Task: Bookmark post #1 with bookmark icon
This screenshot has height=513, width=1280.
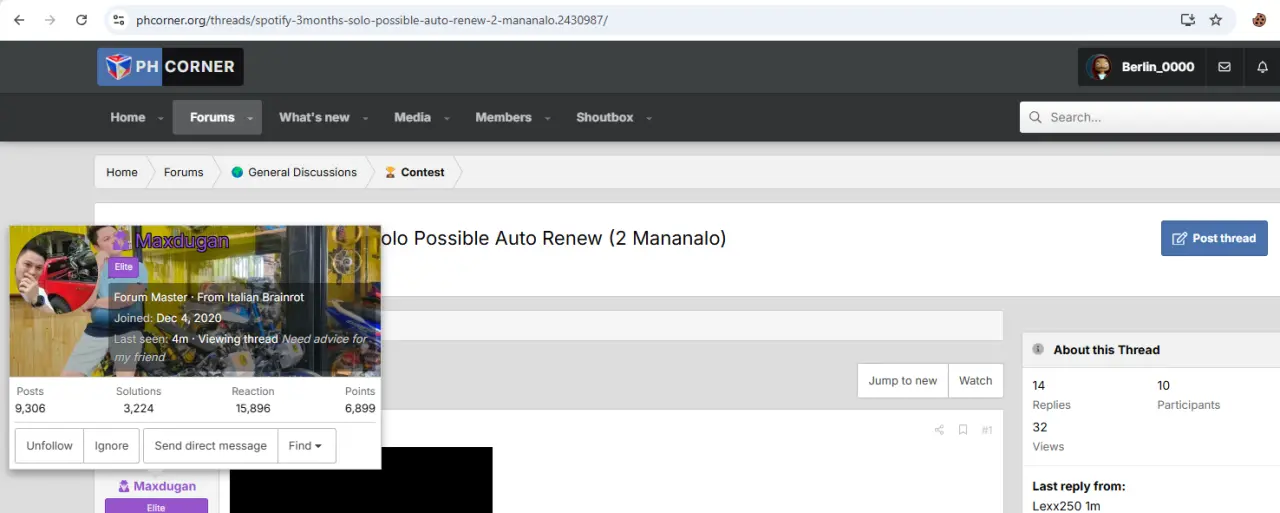Action: [x=963, y=430]
